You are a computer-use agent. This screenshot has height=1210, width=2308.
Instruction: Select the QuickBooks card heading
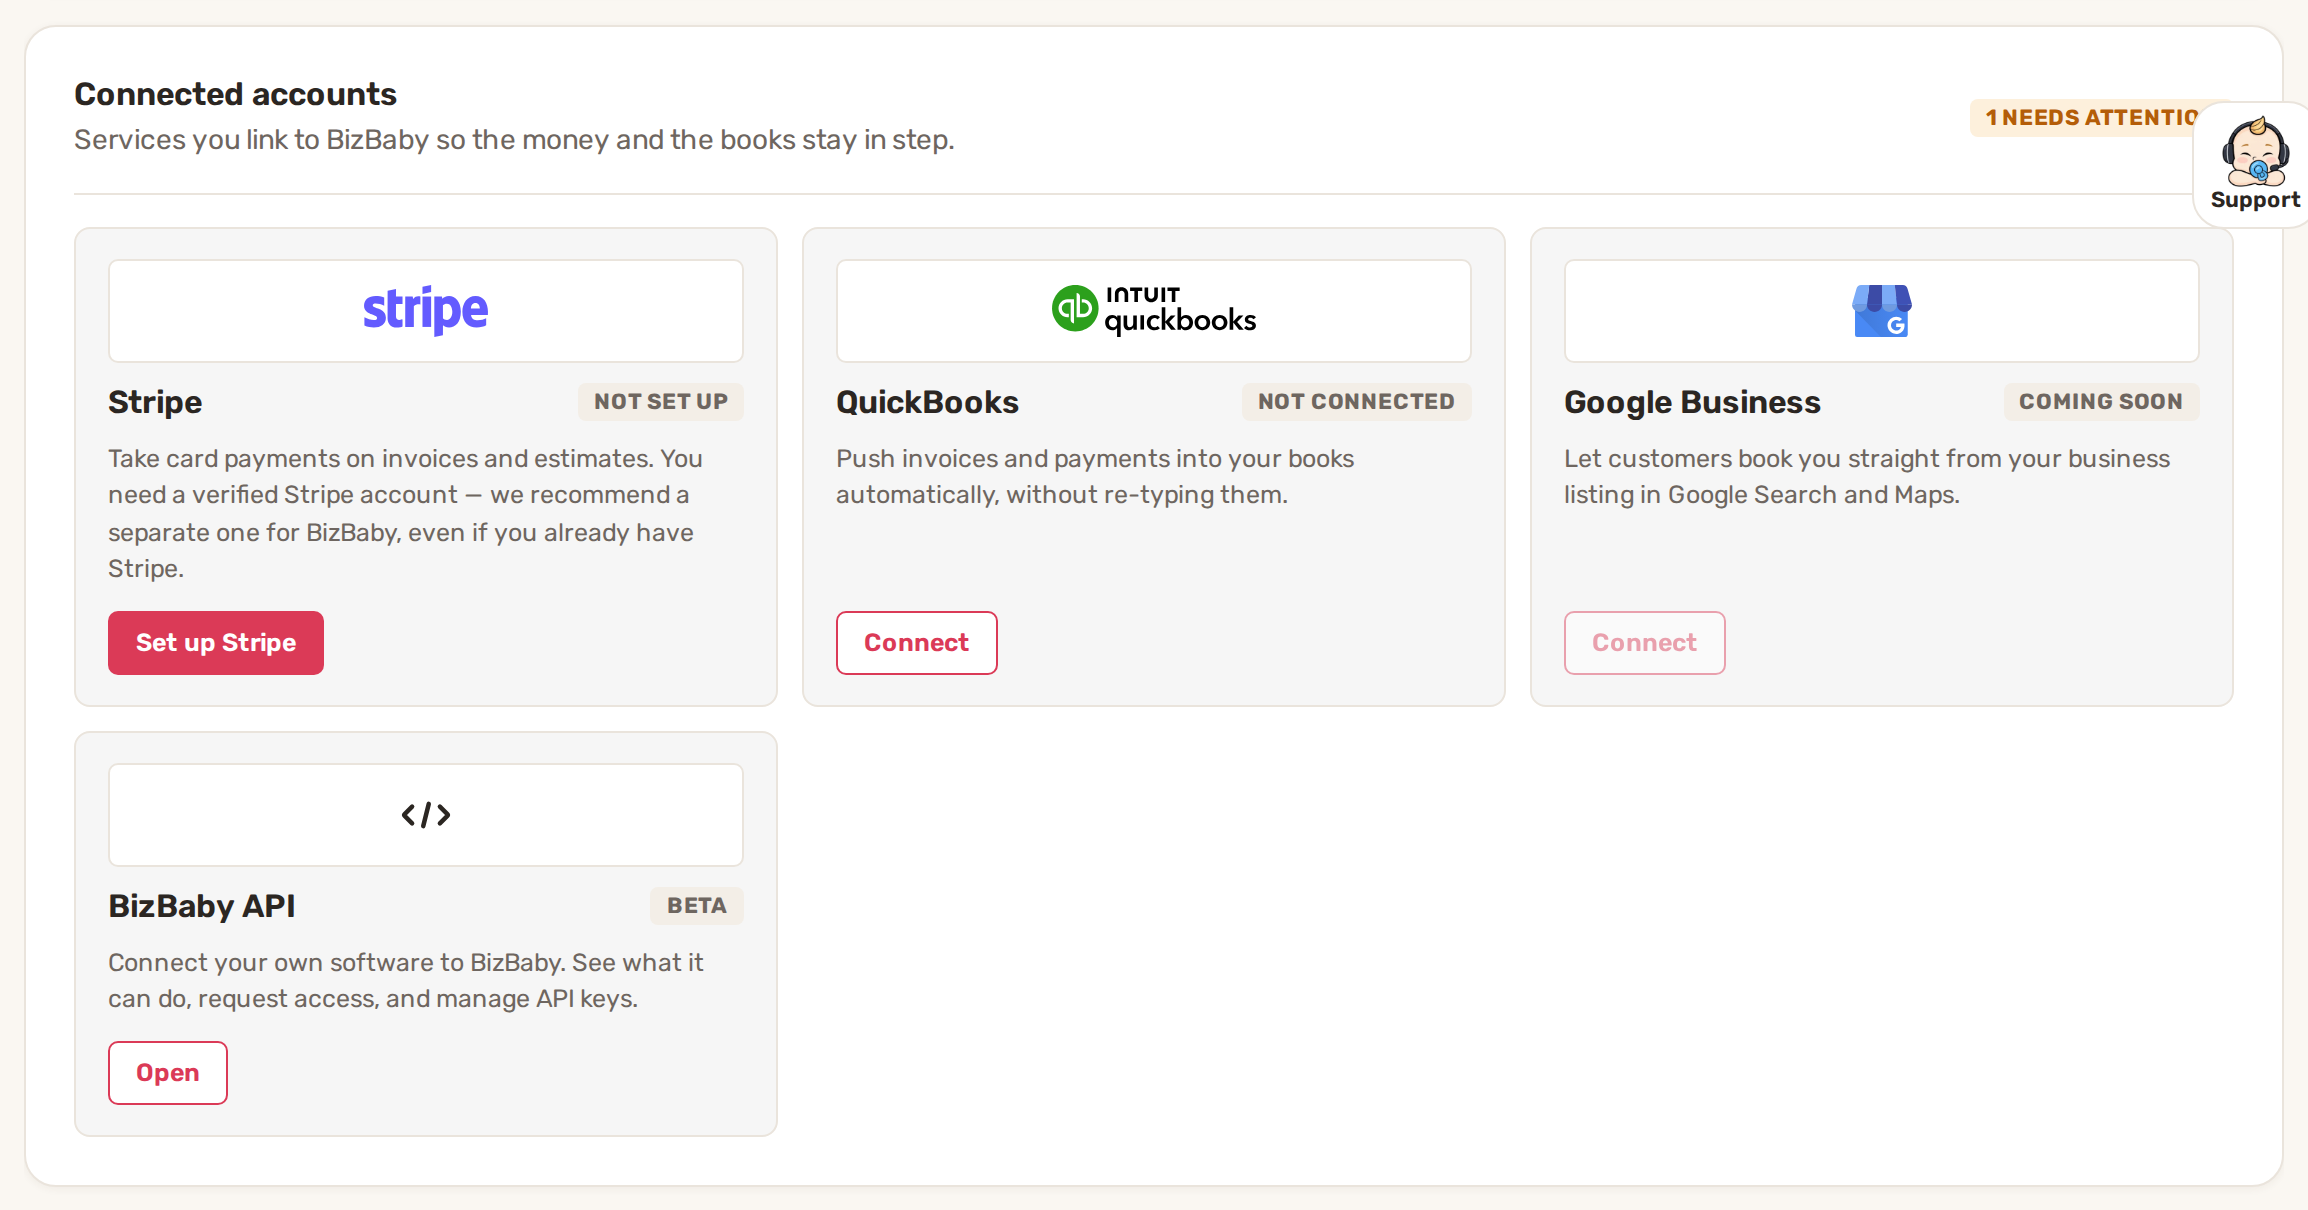point(927,402)
